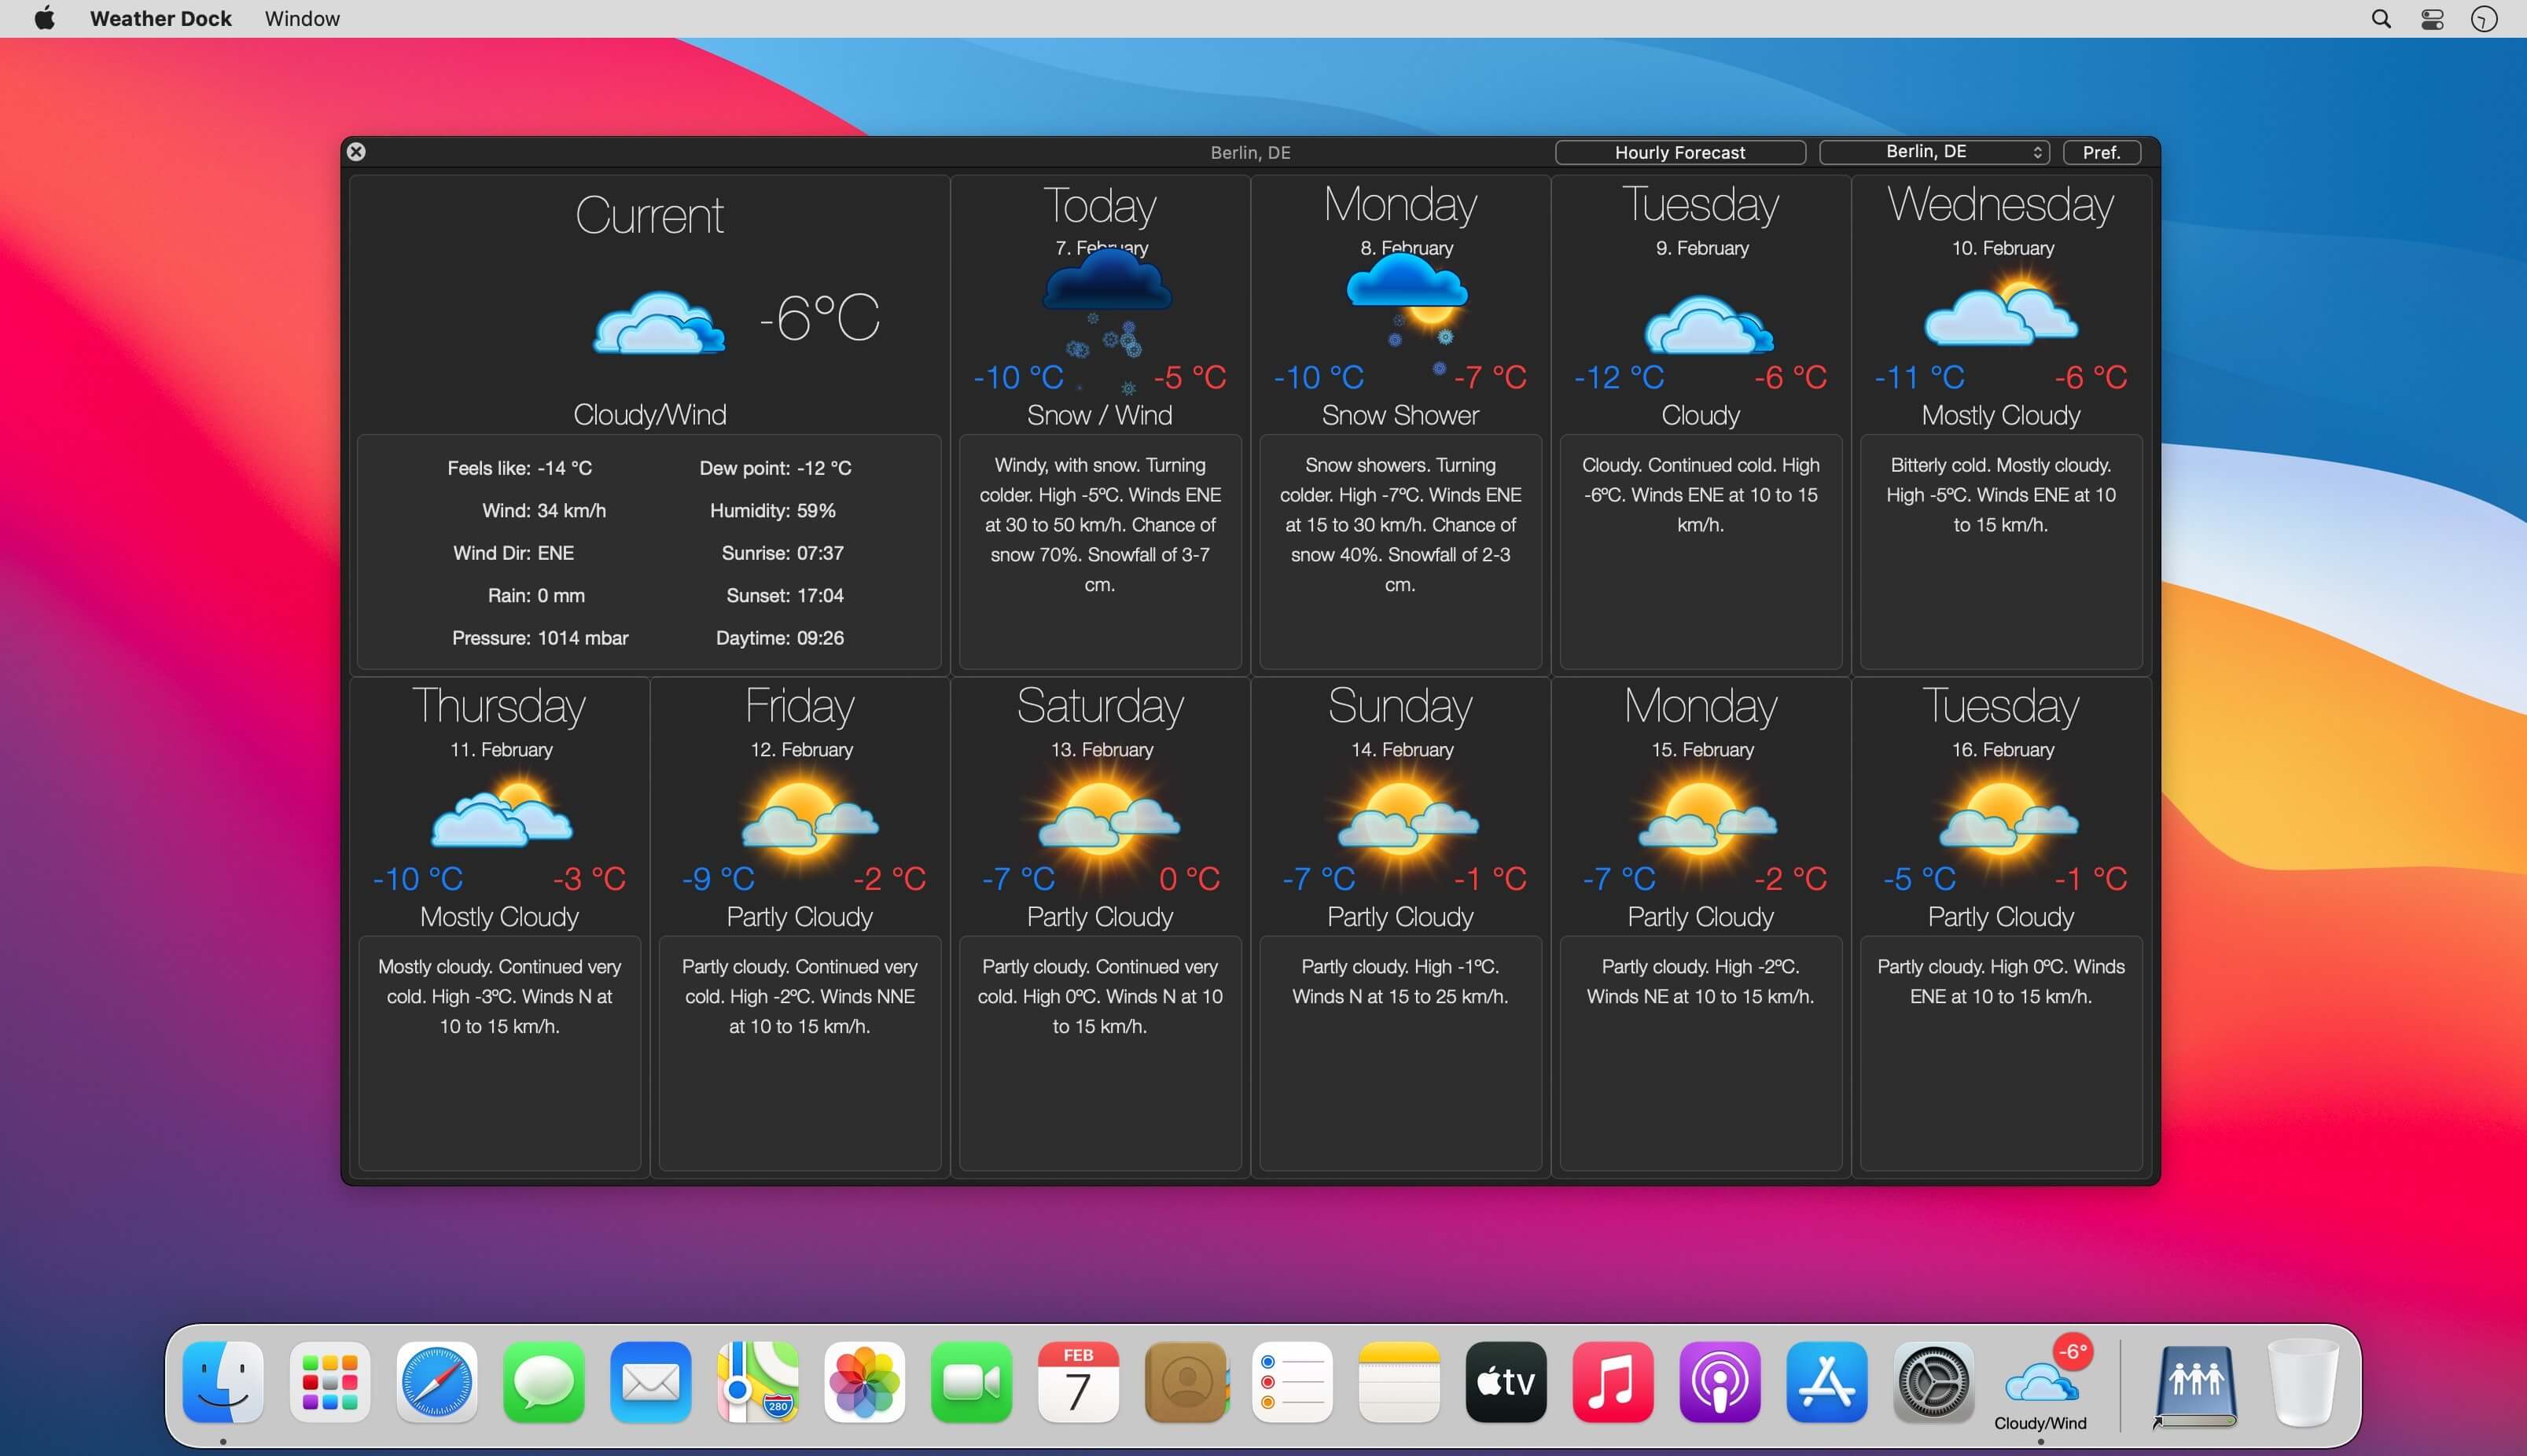
Task: Launch Apple TV from the Dock
Action: 1506,1381
